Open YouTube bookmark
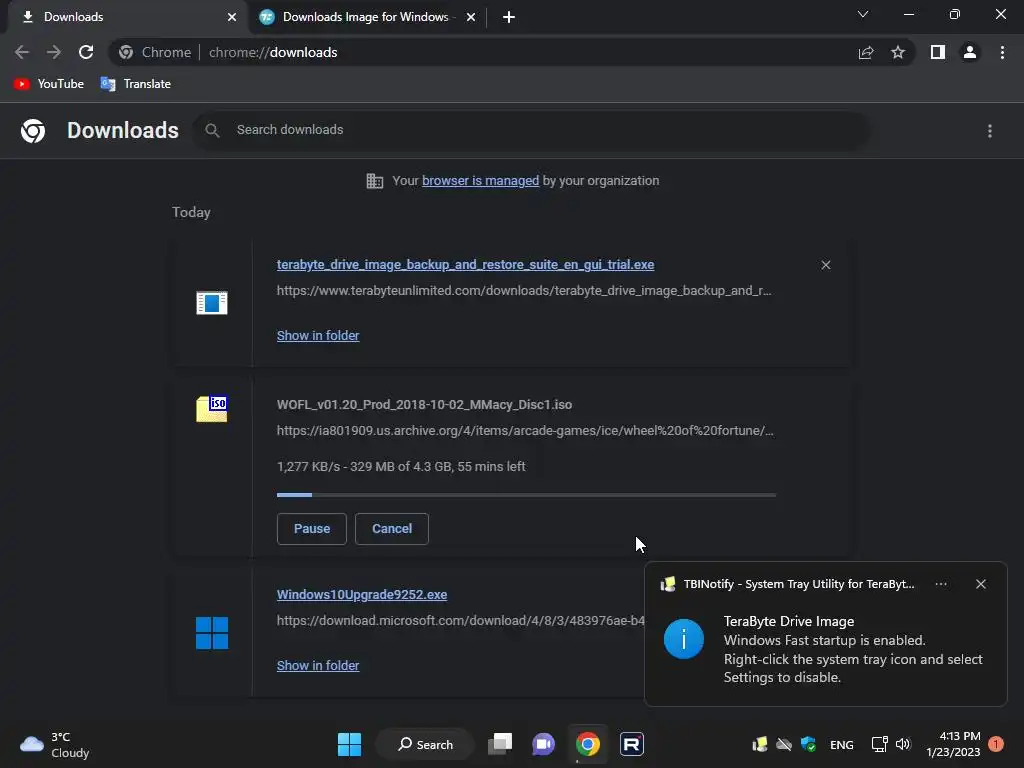Viewport: 1024px width, 768px height. pos(49,84)
